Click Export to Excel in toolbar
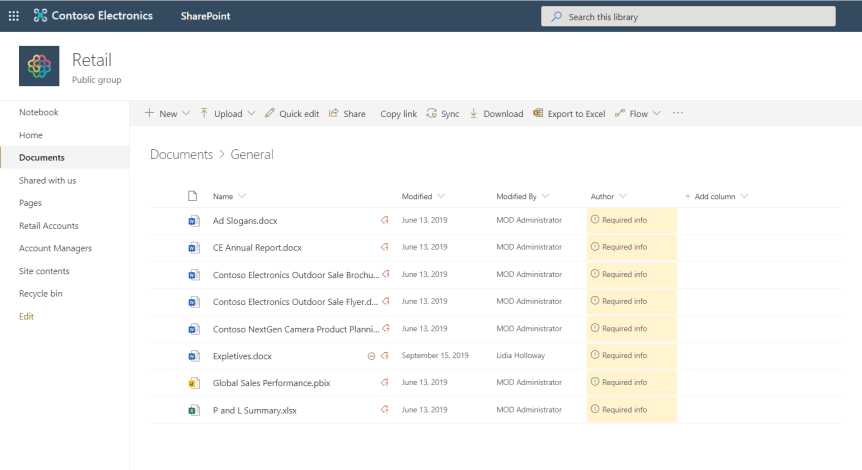Screen dimensions: 862x470 [x=569, y=114]
